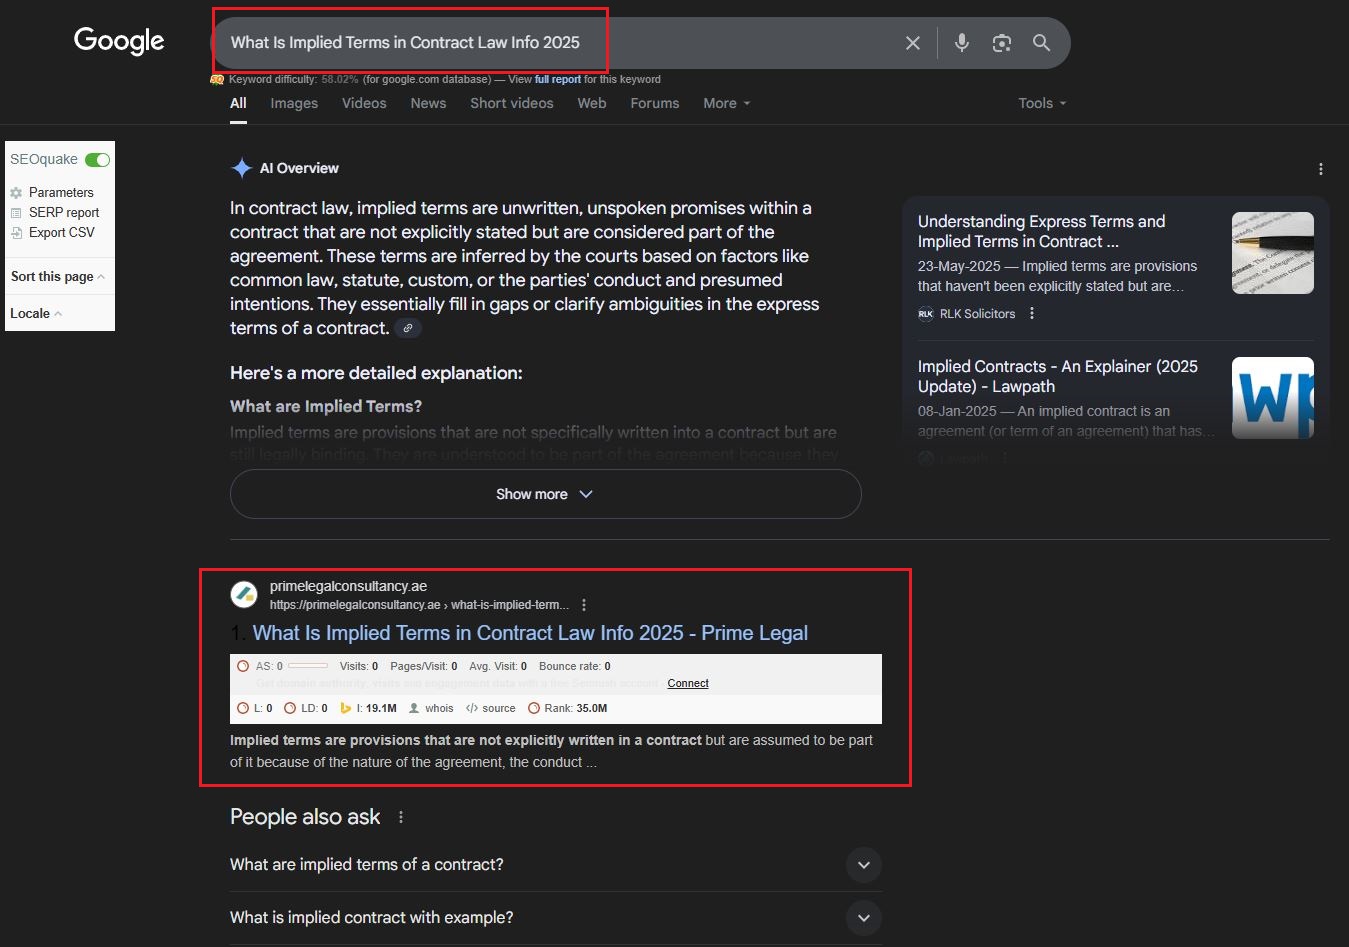The height and width of the screenshot is (947, 1349).
Task: Click the SEOquake Connect link
Action: pyautogui.click(x=688, y=683)
